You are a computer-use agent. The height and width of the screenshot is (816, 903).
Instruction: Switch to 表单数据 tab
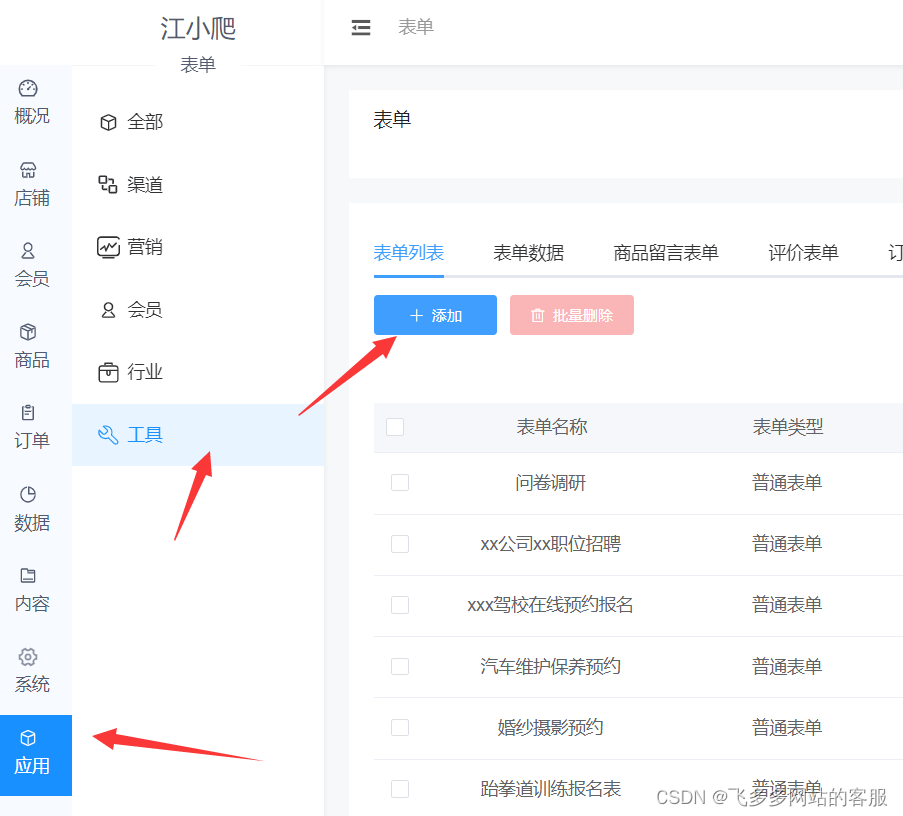[x=528, y=253]
